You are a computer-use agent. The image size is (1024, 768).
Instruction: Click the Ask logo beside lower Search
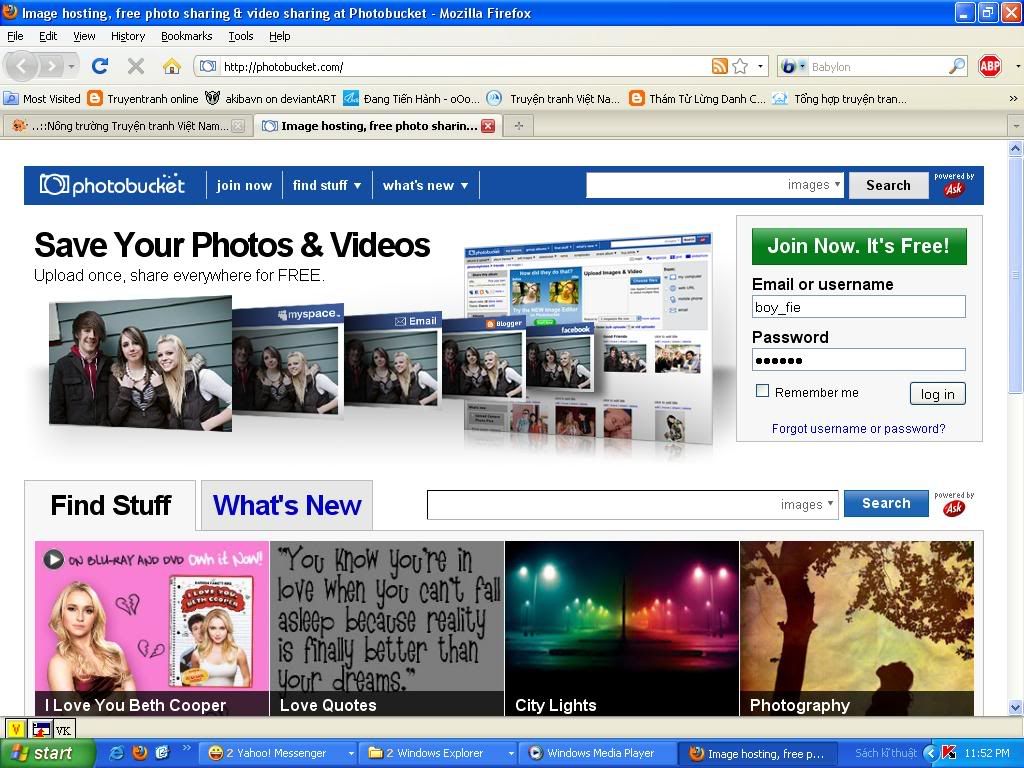coord(953,508)
